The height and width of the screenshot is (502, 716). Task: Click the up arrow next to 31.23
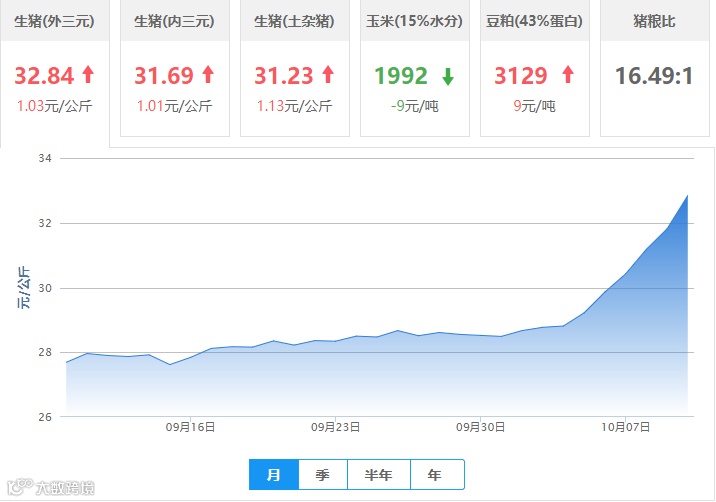coord(328,74)
